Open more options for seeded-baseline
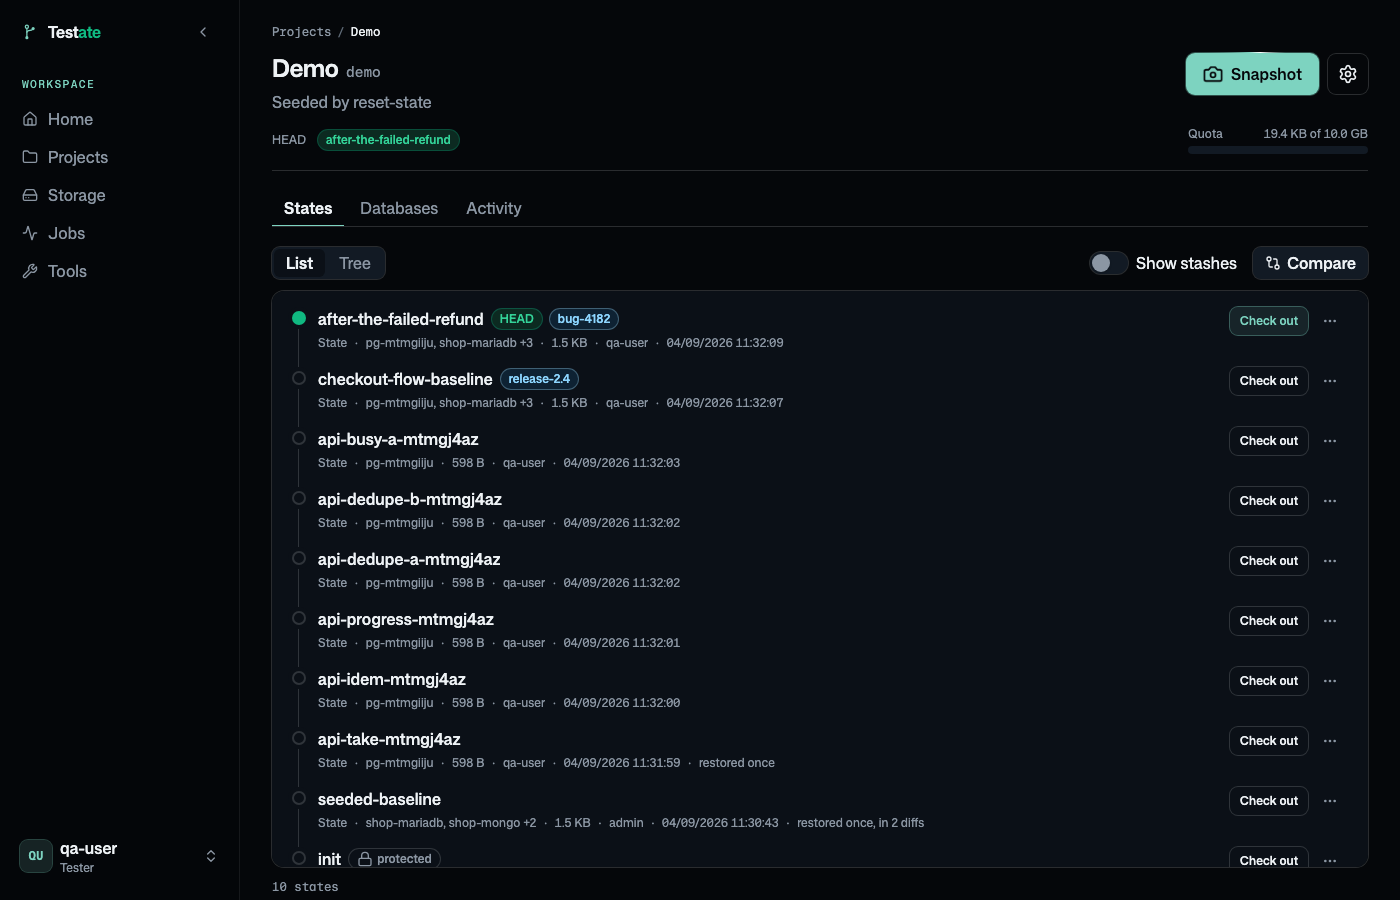The height and width of the screenshot is (900, 1400). coord(1330,801)
